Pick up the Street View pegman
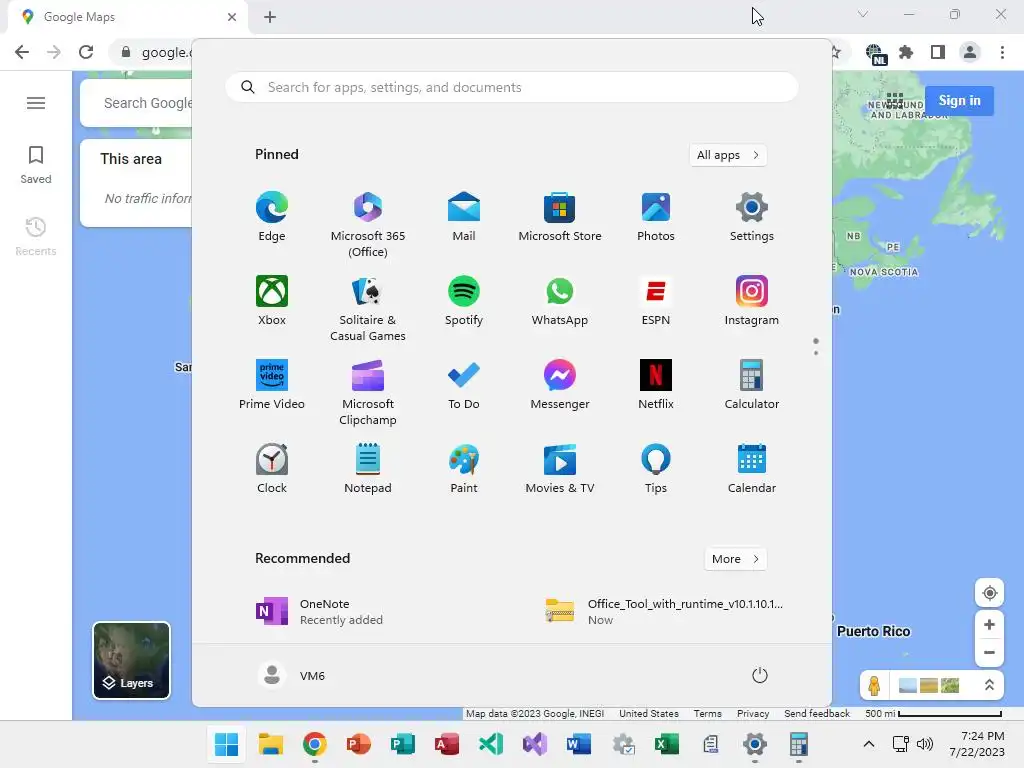The height and width of the screenshot is (768, 1024). pyautogui.click(x=874, y=685)
